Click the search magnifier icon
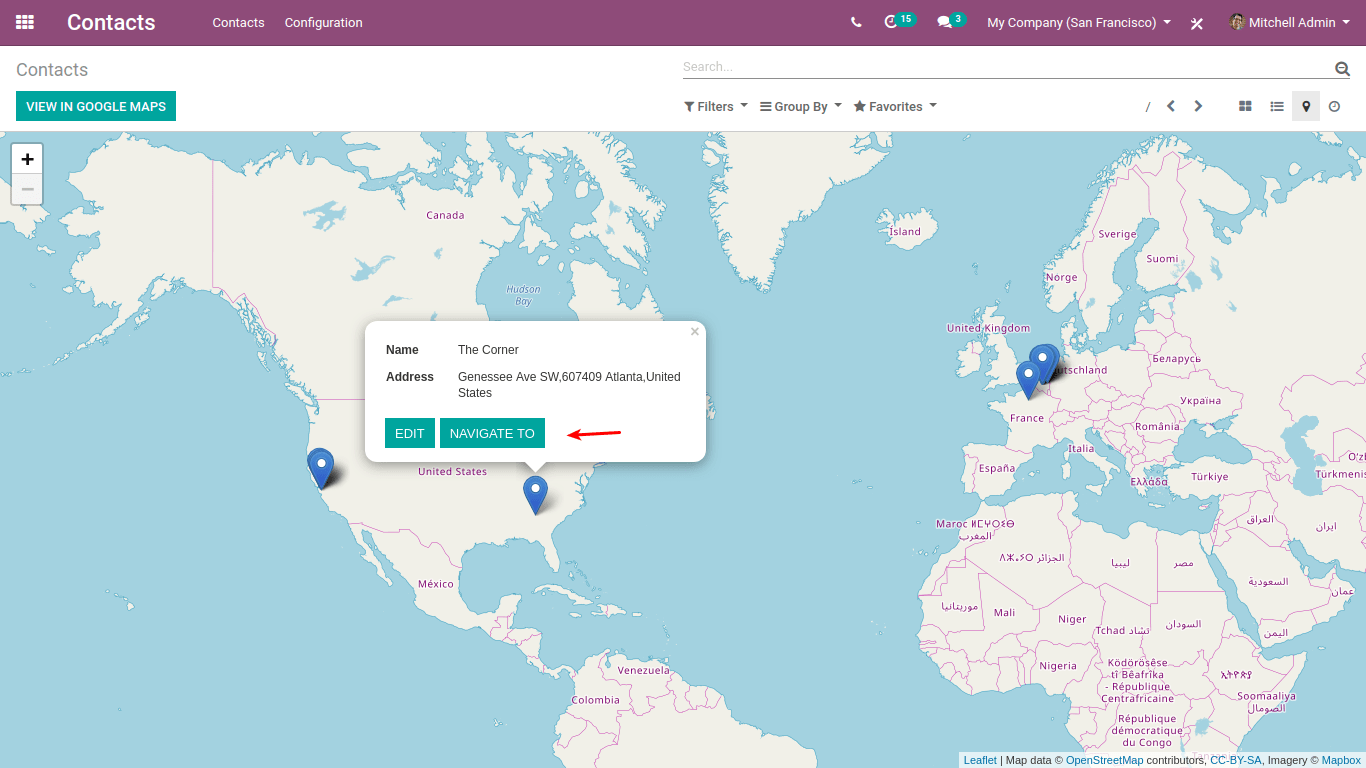This screenshot has height=768, width=1366. tap(1342, 68)
